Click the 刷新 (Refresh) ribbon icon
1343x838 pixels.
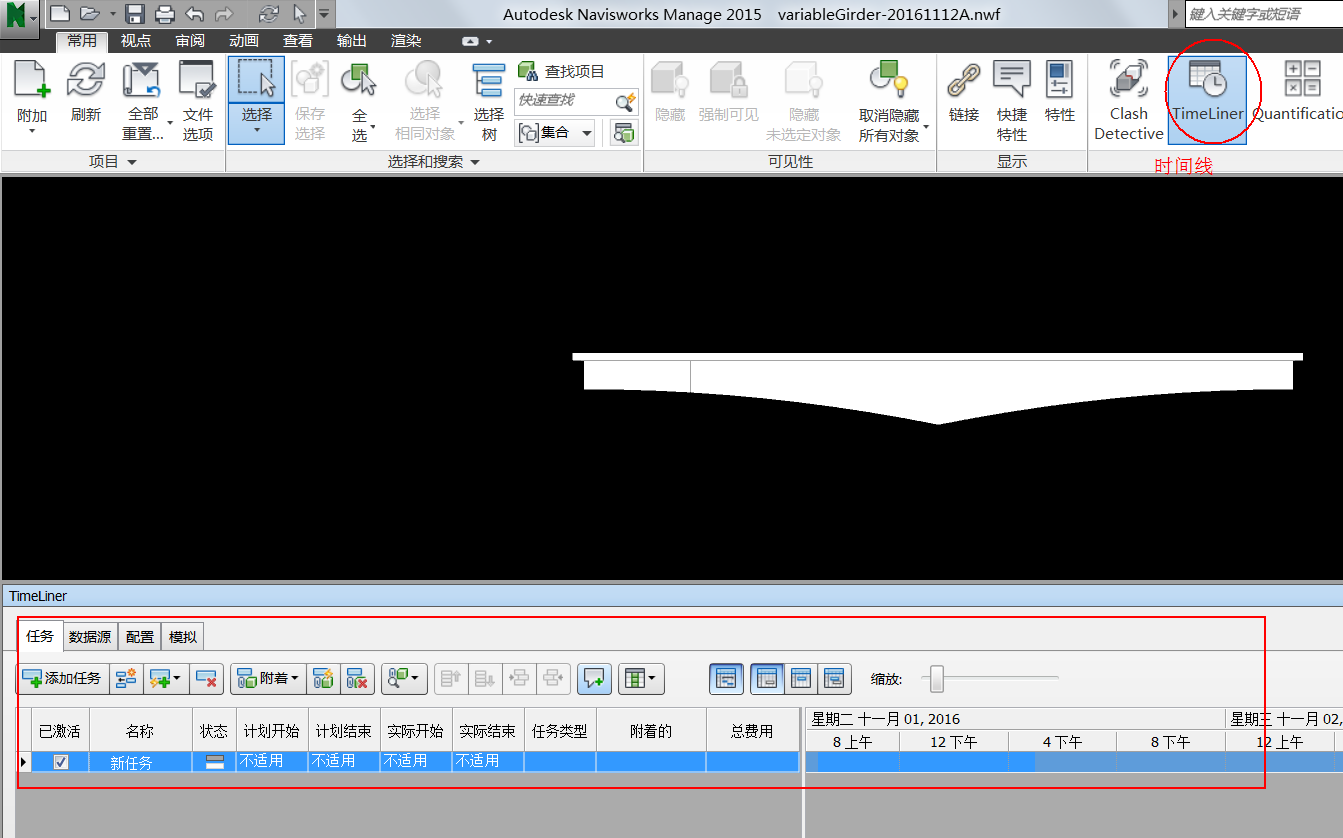pos(86,80)
